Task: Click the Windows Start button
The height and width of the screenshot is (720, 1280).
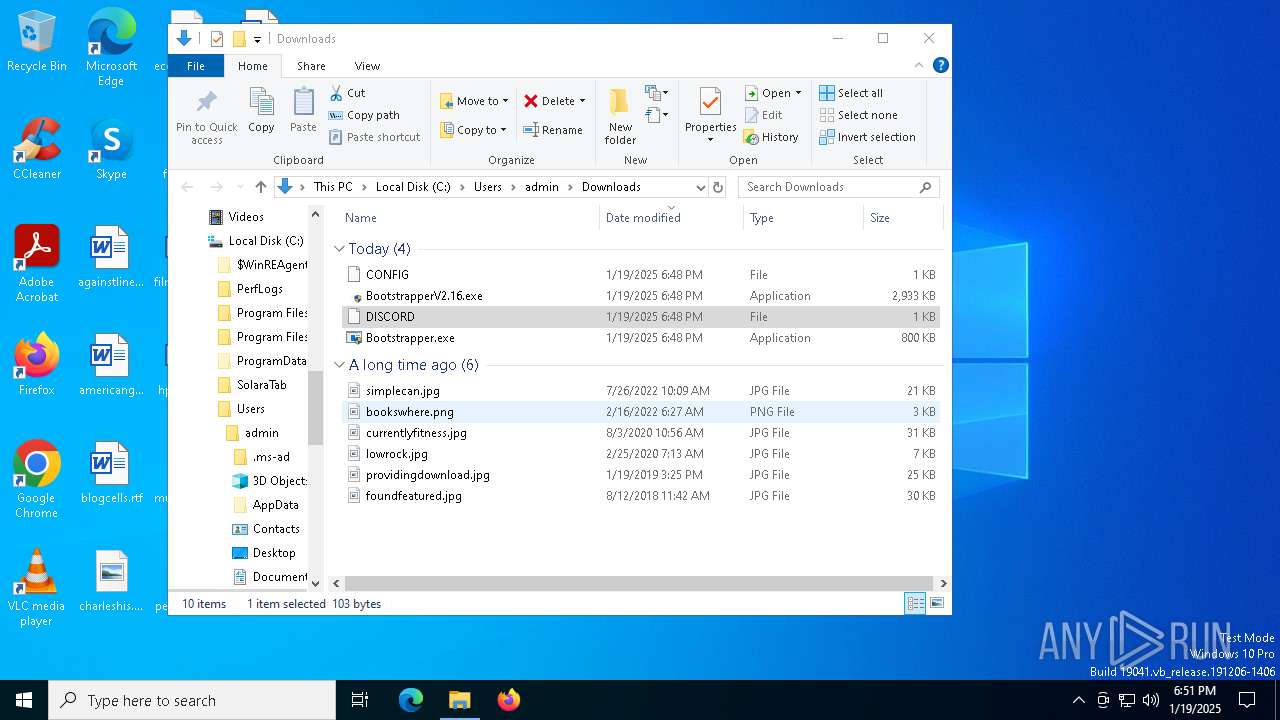Action: tap(24, 700)
